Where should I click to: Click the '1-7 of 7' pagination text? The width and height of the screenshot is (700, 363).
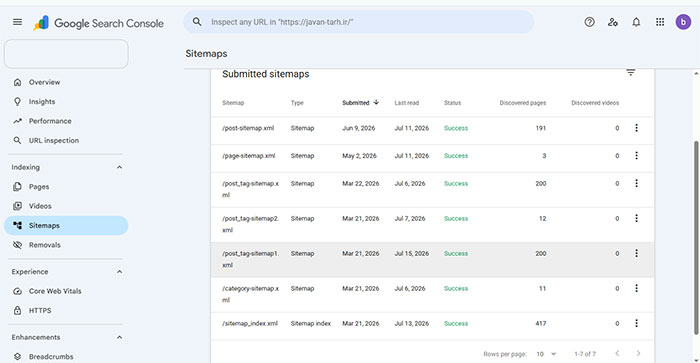click(585, 354)
